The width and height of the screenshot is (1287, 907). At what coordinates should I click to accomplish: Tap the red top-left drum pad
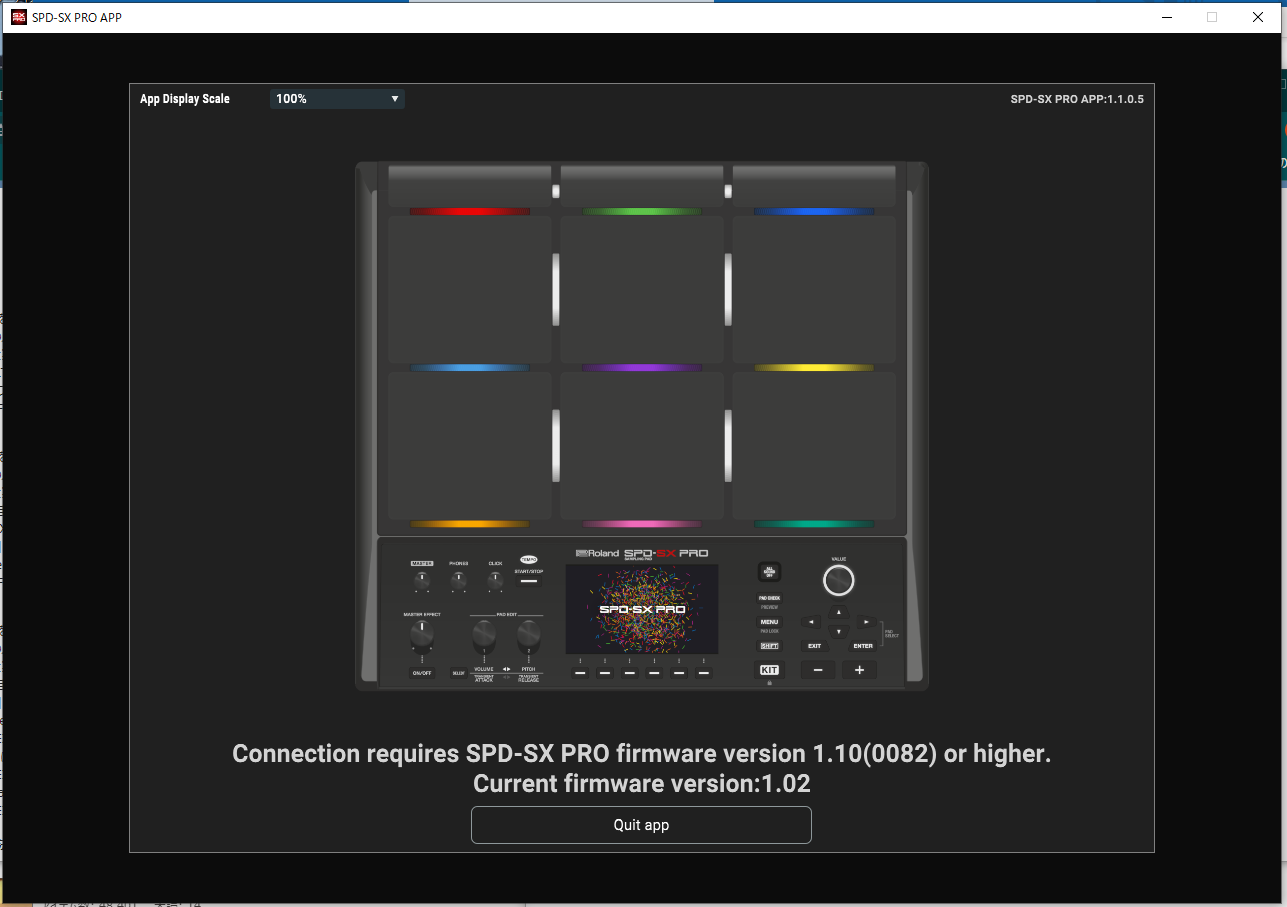[469, 290]
